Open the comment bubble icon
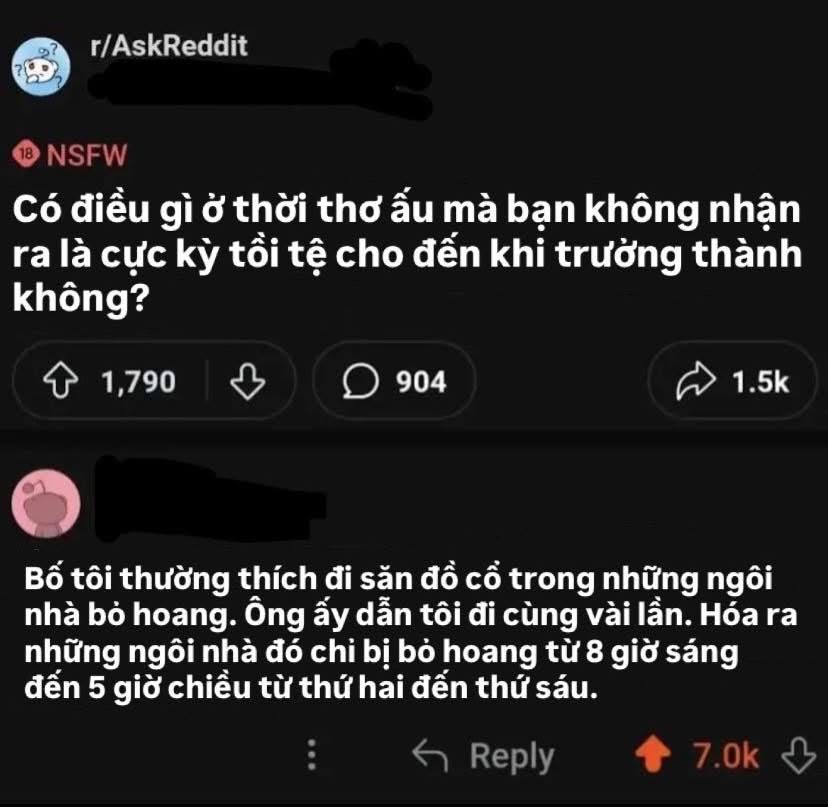 point(360,381)
